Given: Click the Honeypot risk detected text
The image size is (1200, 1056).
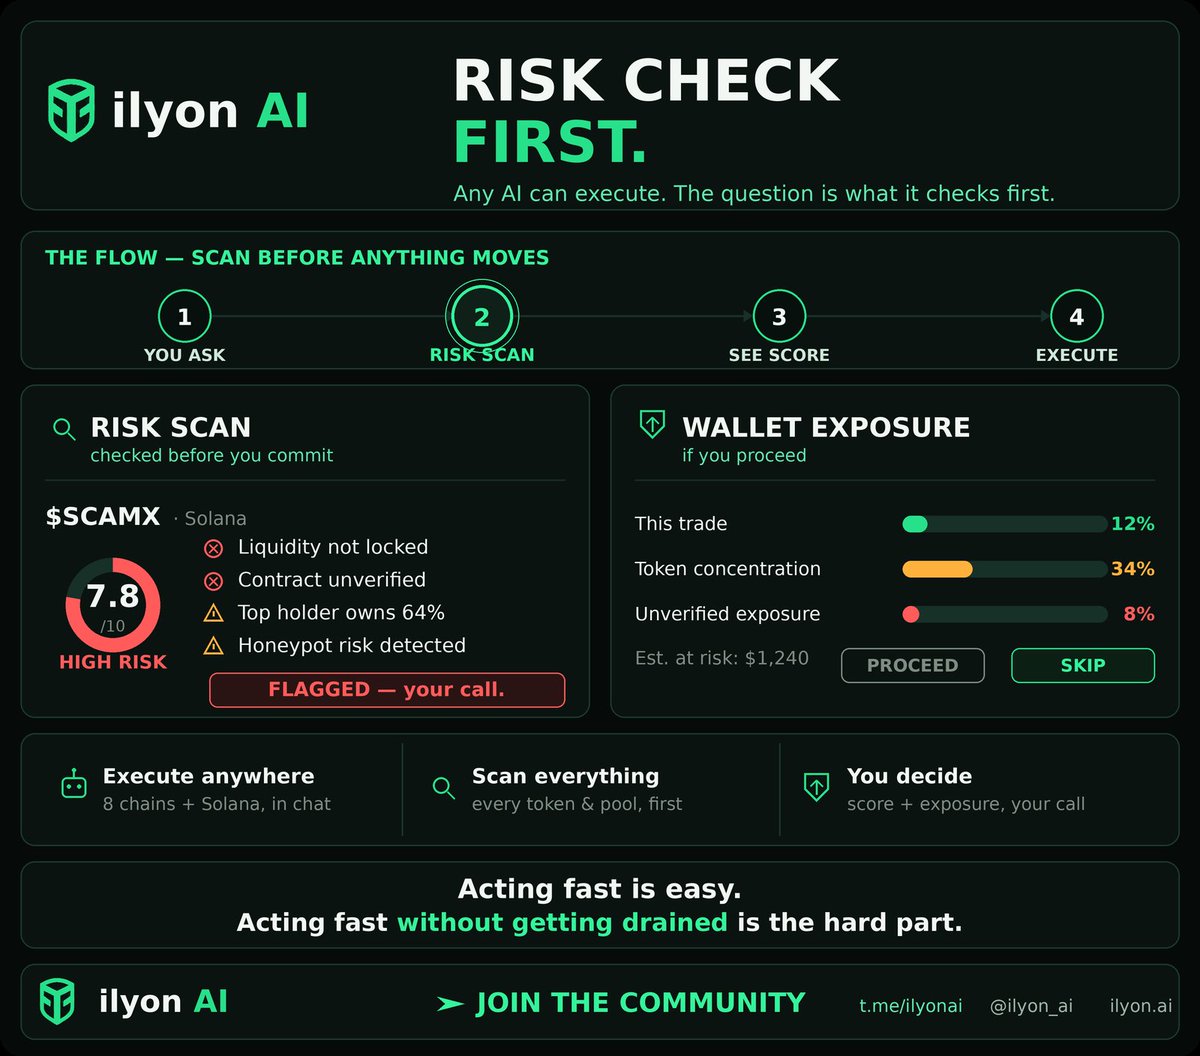Looking at the screenshot, I should point(352,646).
